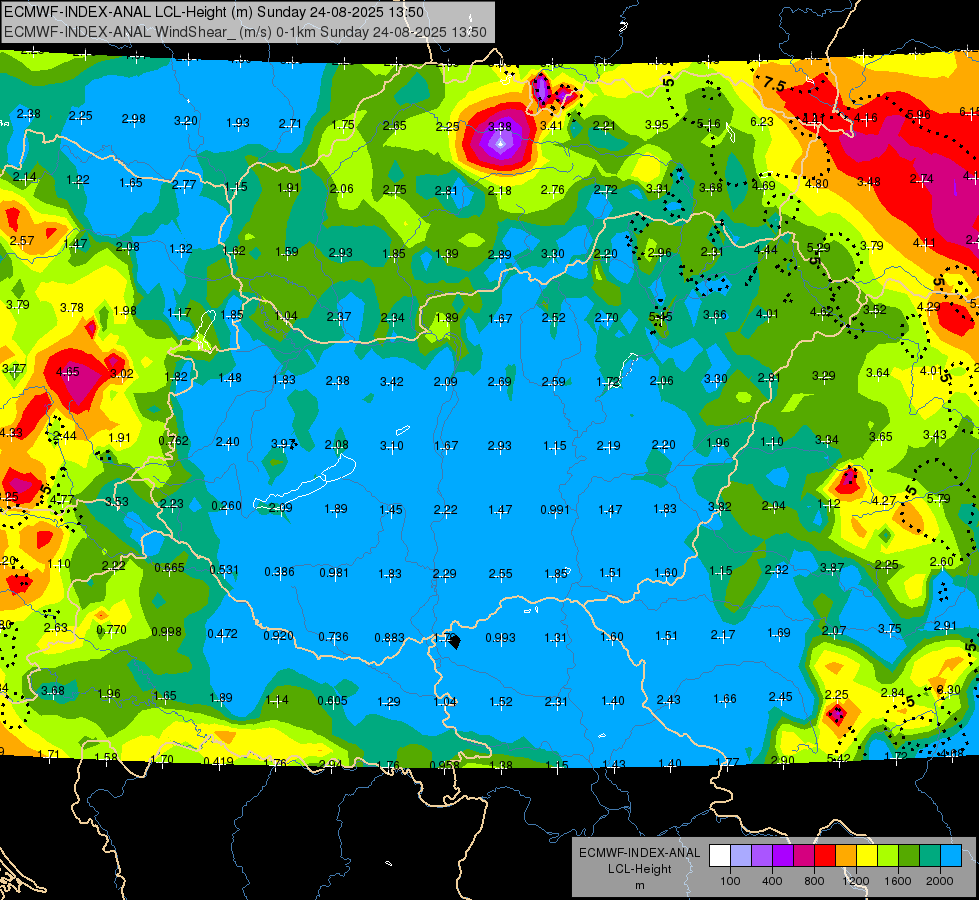Click the wind shear value 0.736
The width and height of the screenshot is (979, 900).
coord(333,636)
